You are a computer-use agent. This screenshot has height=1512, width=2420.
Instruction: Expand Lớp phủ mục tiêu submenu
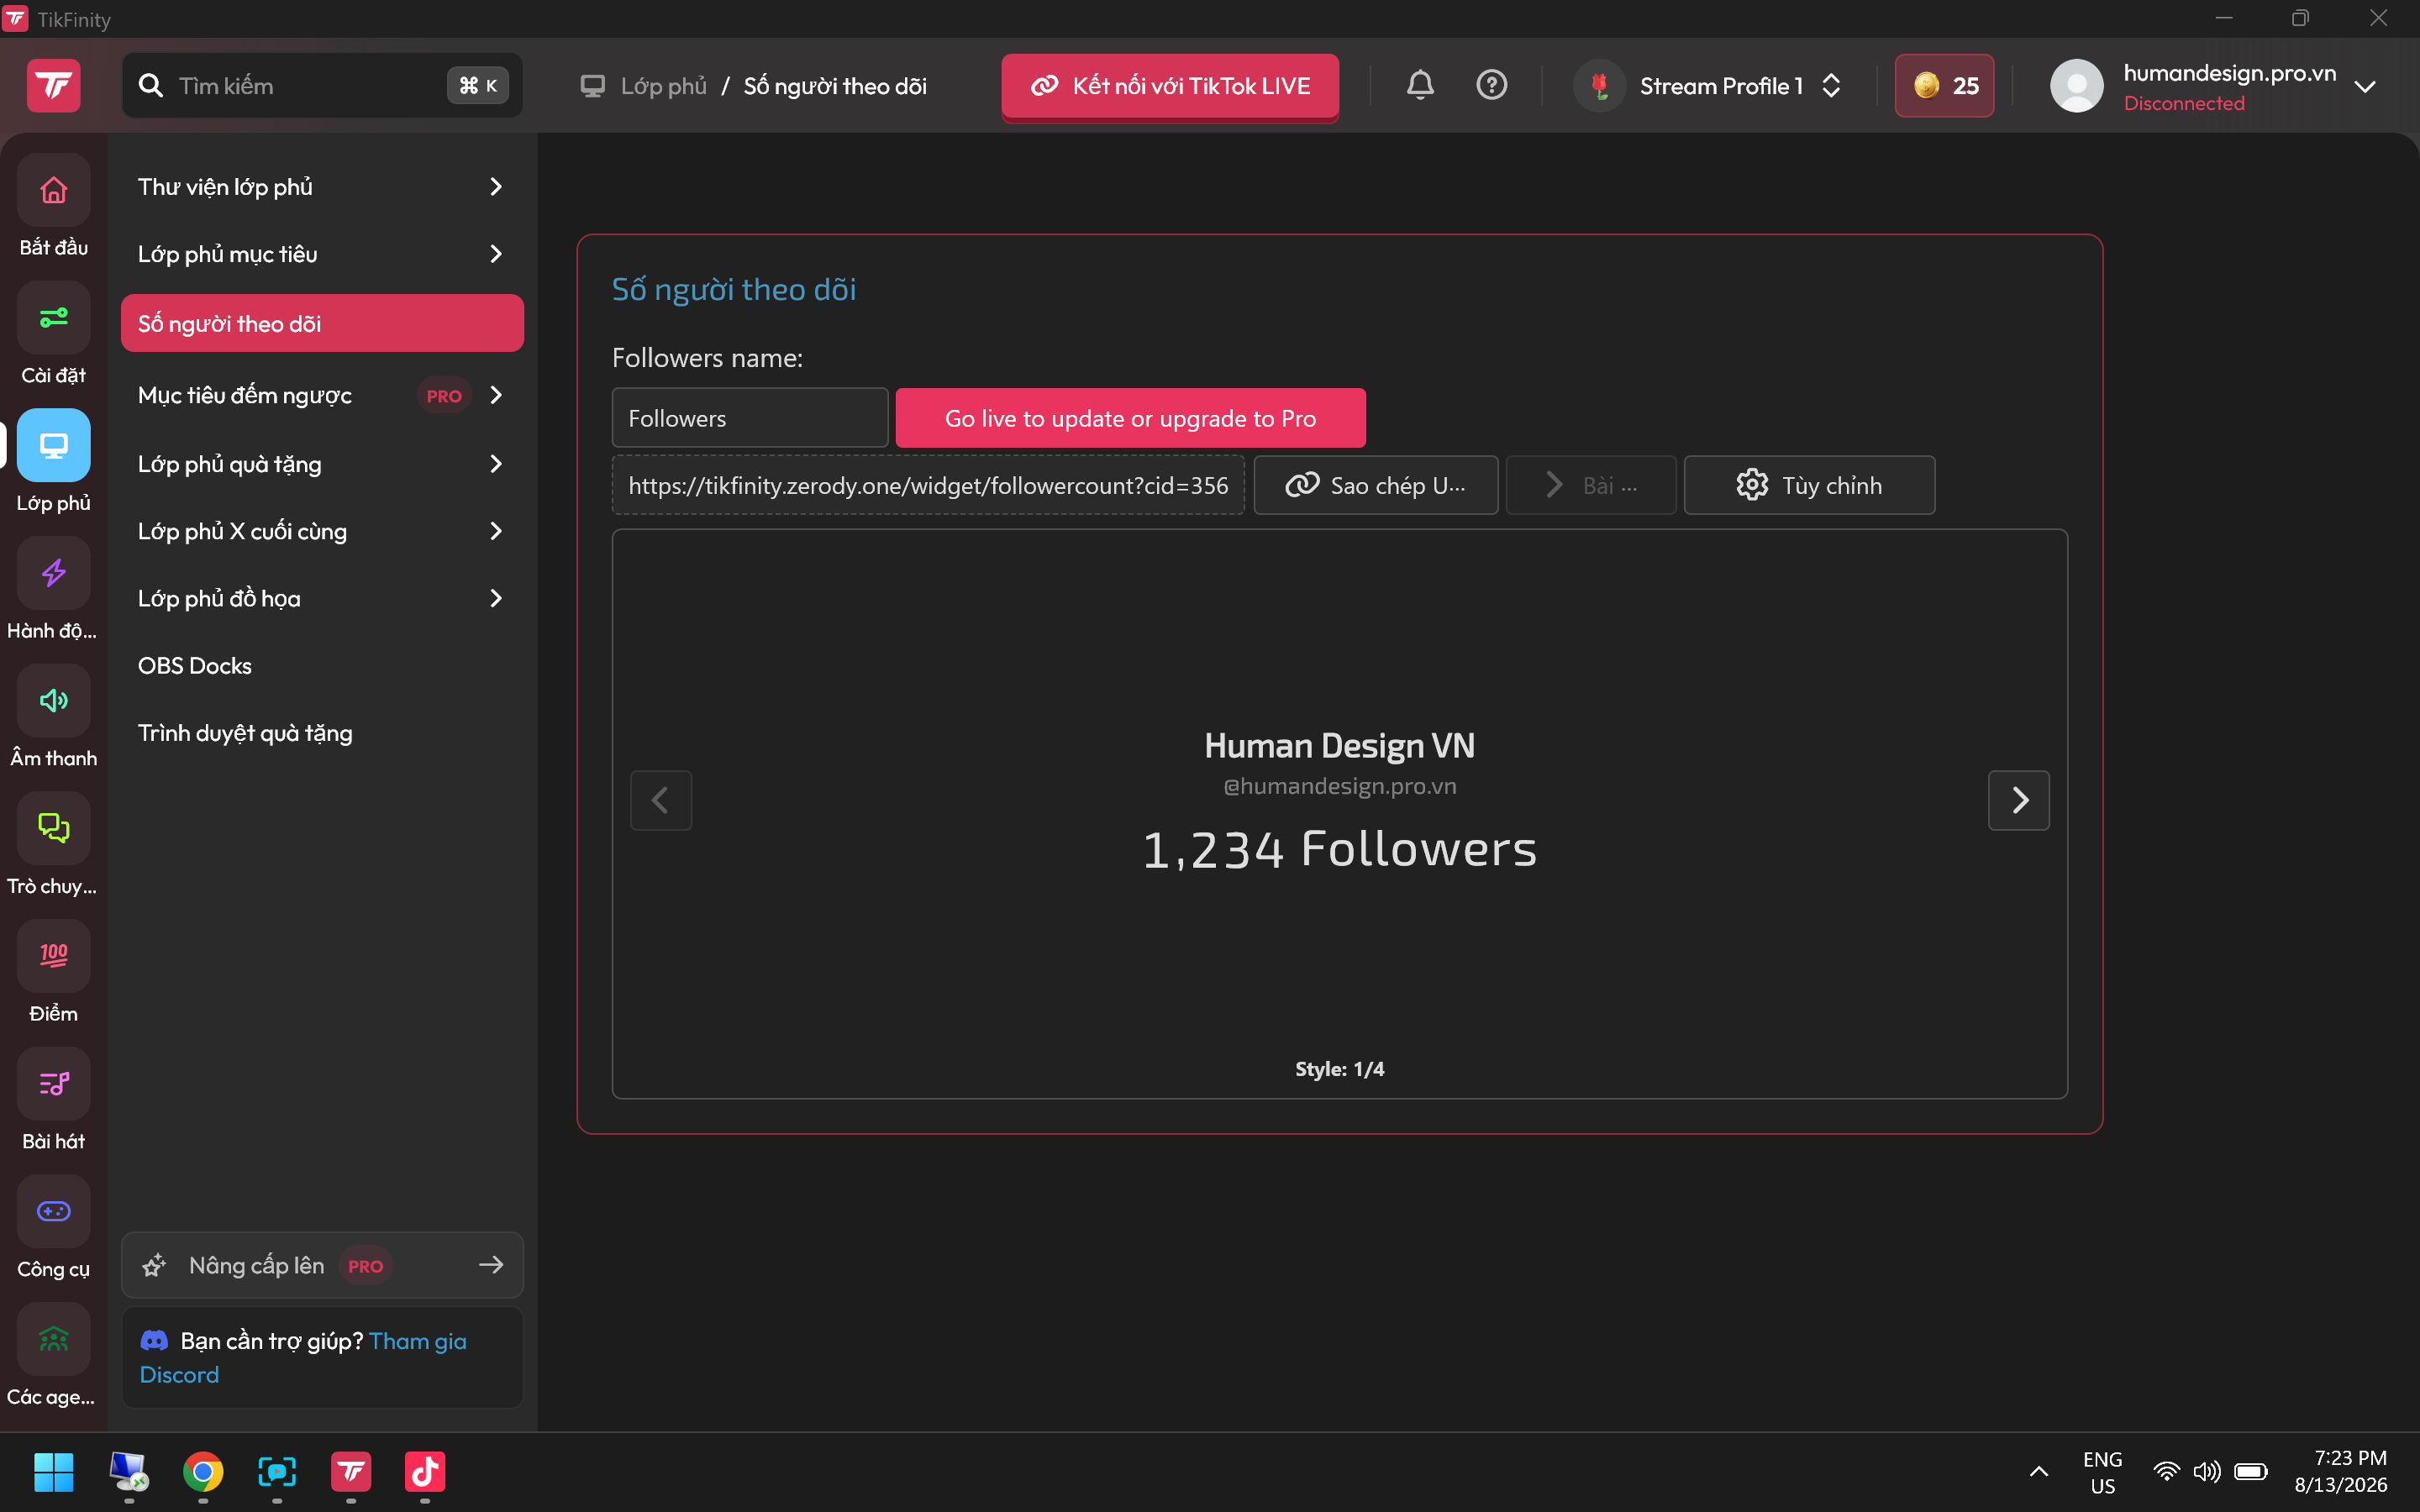tap(496, 254)
